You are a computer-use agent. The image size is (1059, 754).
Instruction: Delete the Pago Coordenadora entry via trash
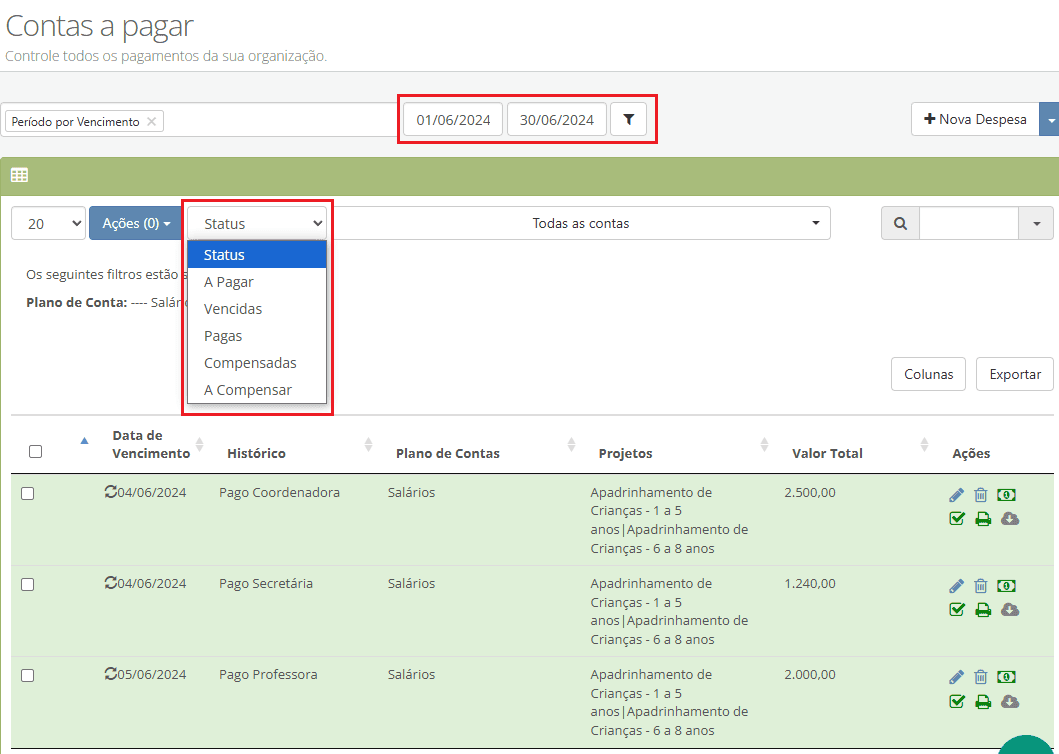[981, 495]
